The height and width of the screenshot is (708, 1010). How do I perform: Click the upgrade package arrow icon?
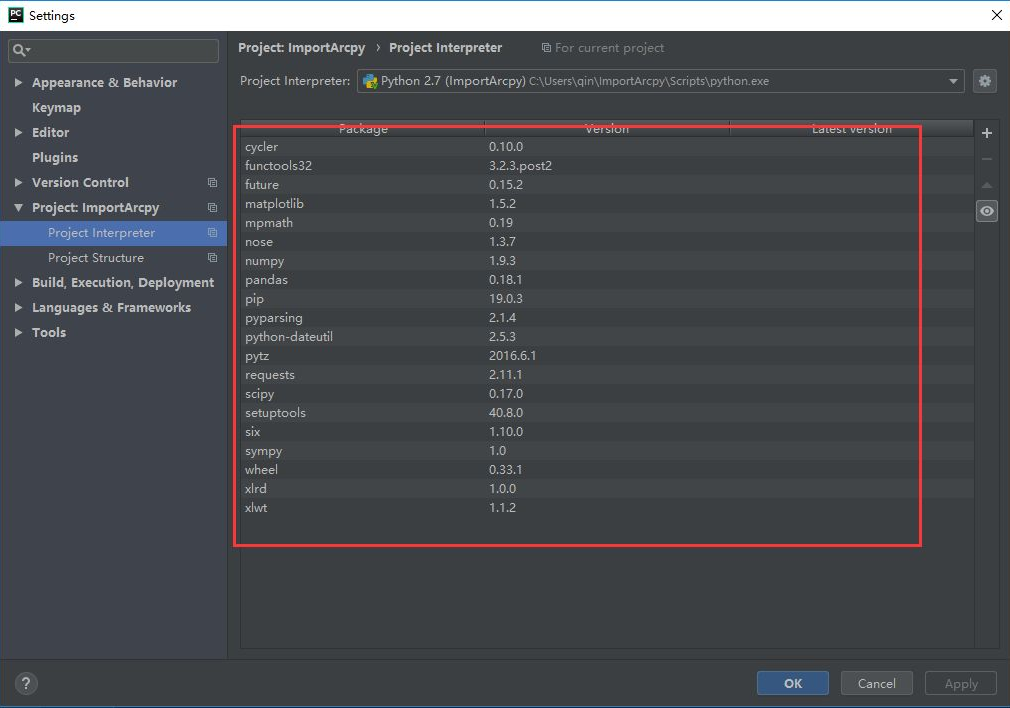pyautogui.click(x=986, y=185)
